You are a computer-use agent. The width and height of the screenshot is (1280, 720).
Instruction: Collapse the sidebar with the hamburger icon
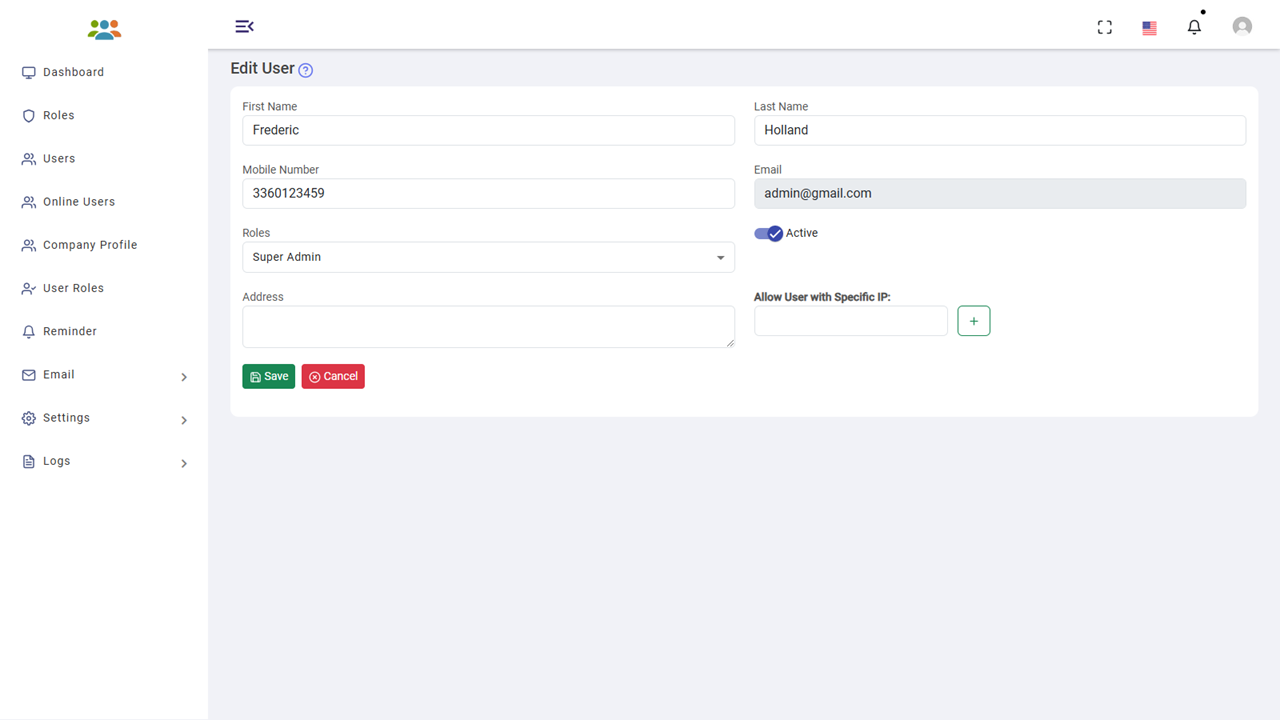point(244,26)
